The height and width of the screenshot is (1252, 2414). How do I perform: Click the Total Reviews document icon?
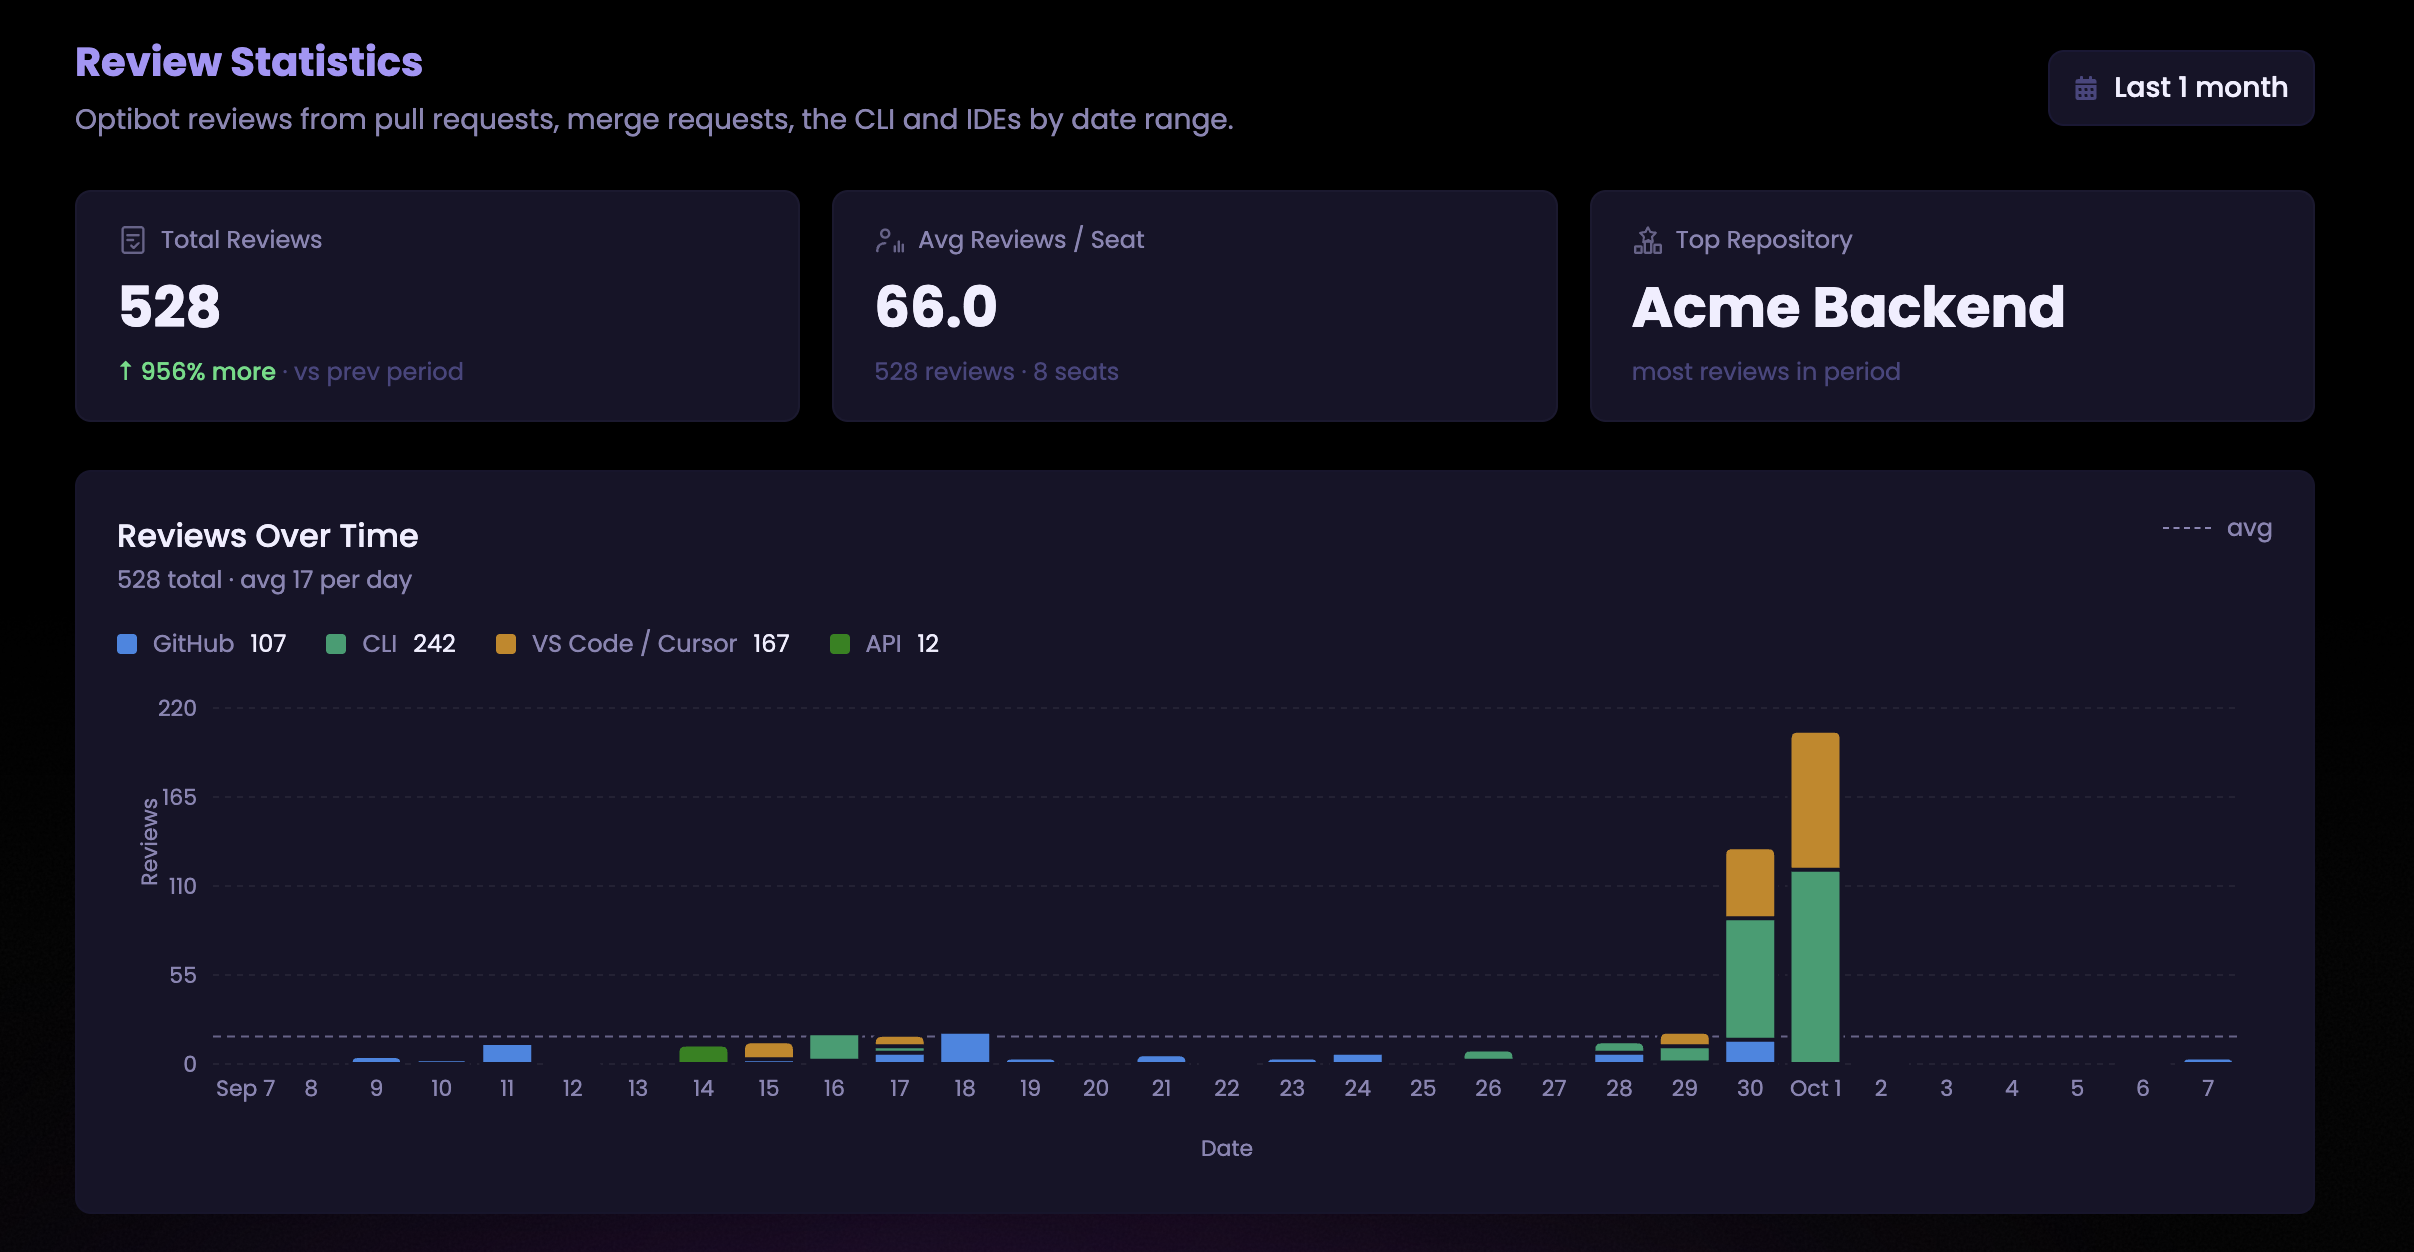133,240
